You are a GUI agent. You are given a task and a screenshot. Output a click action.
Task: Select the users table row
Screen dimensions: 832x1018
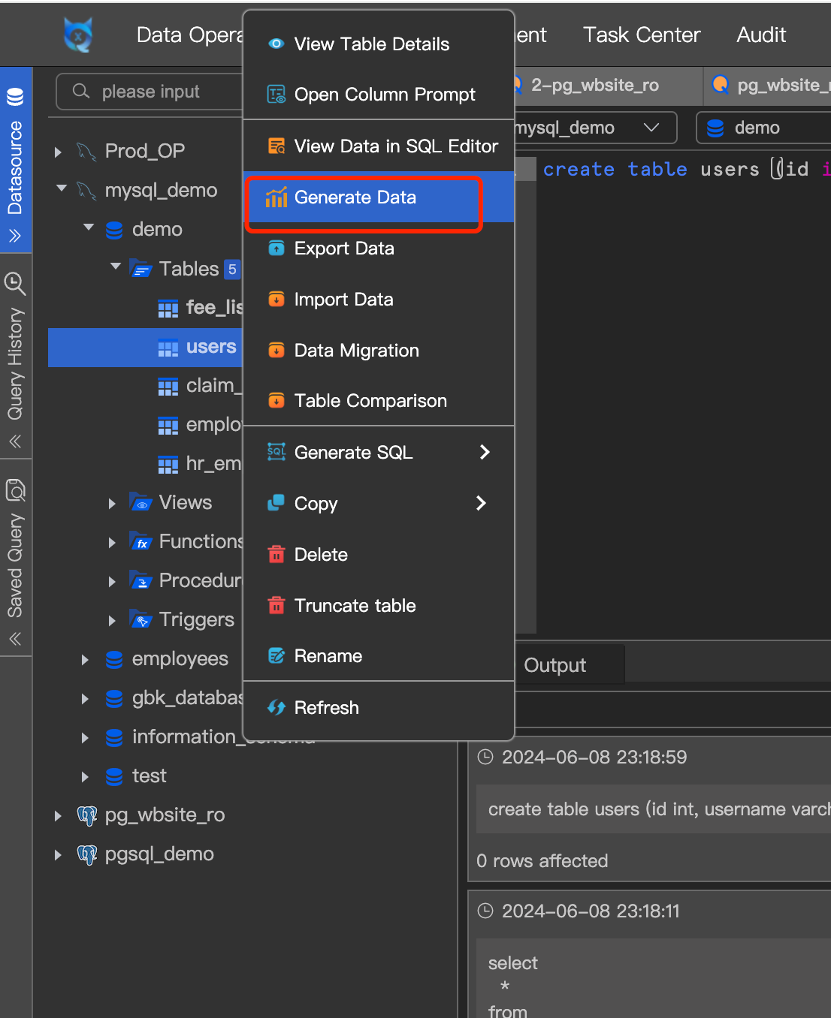coord(145,347)
